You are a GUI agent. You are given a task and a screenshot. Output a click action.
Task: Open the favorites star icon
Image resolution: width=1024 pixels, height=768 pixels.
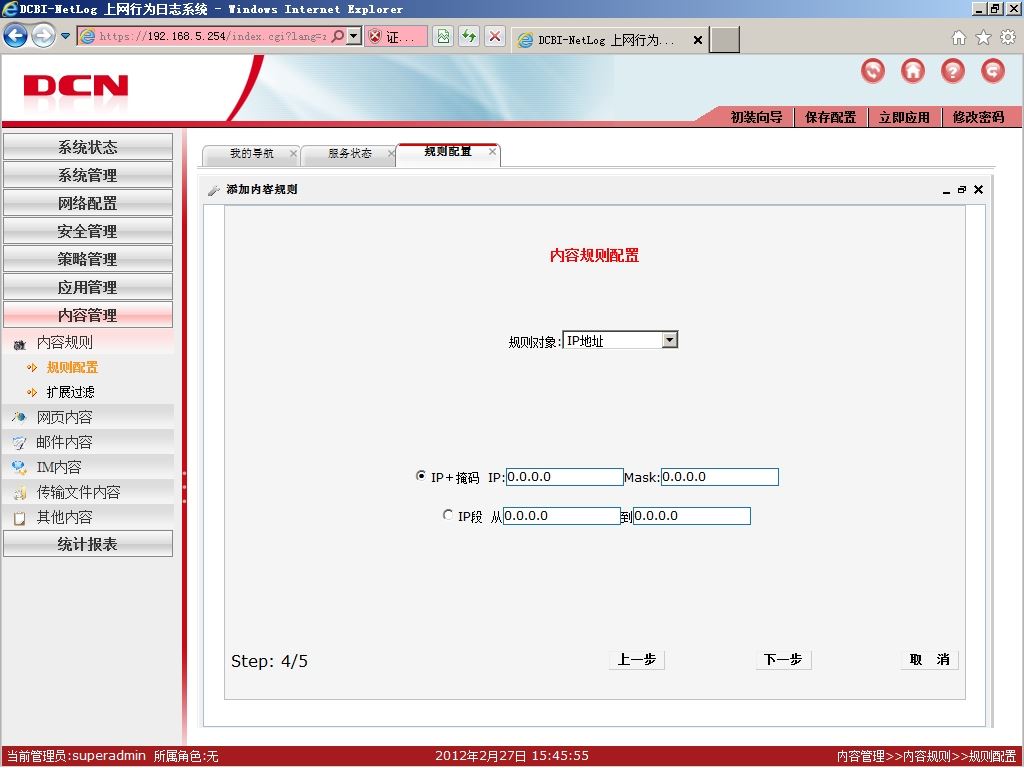[984, 37]
